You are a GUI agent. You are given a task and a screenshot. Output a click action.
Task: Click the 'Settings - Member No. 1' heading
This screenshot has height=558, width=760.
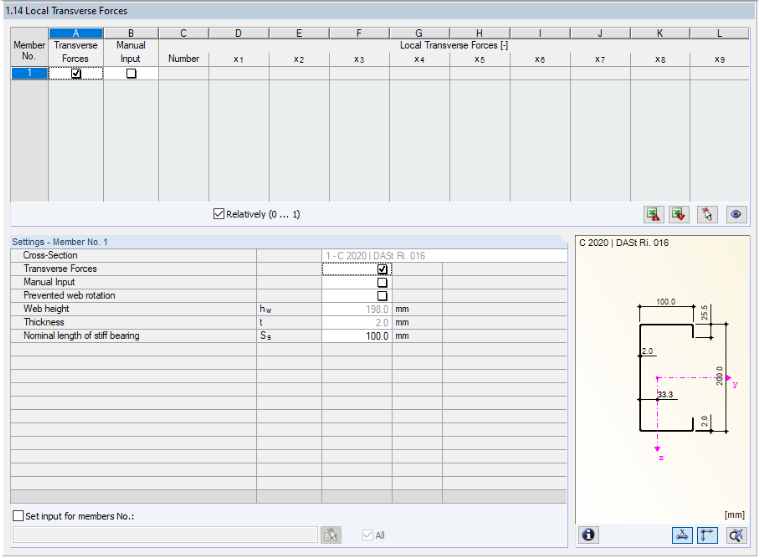[60, 241]
